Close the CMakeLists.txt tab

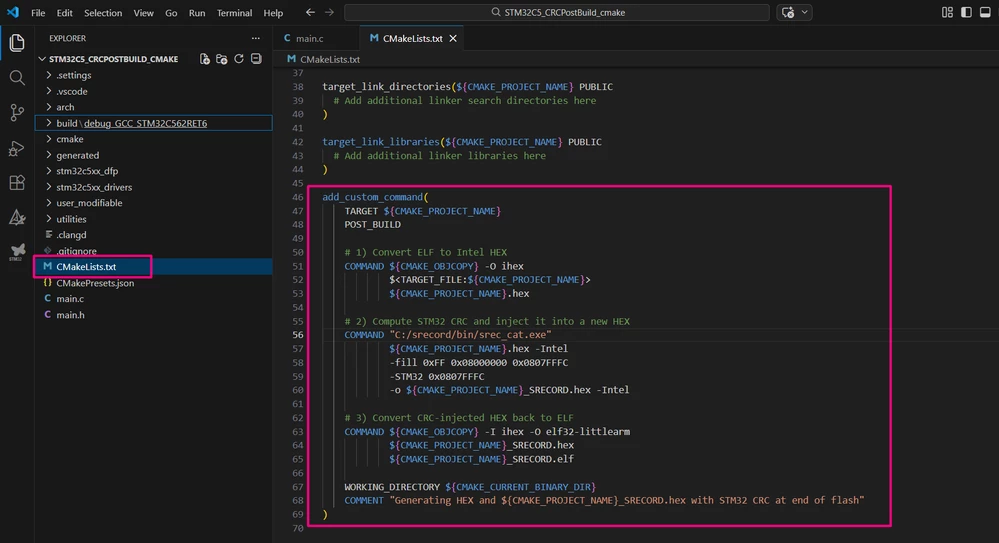[453, 38]
